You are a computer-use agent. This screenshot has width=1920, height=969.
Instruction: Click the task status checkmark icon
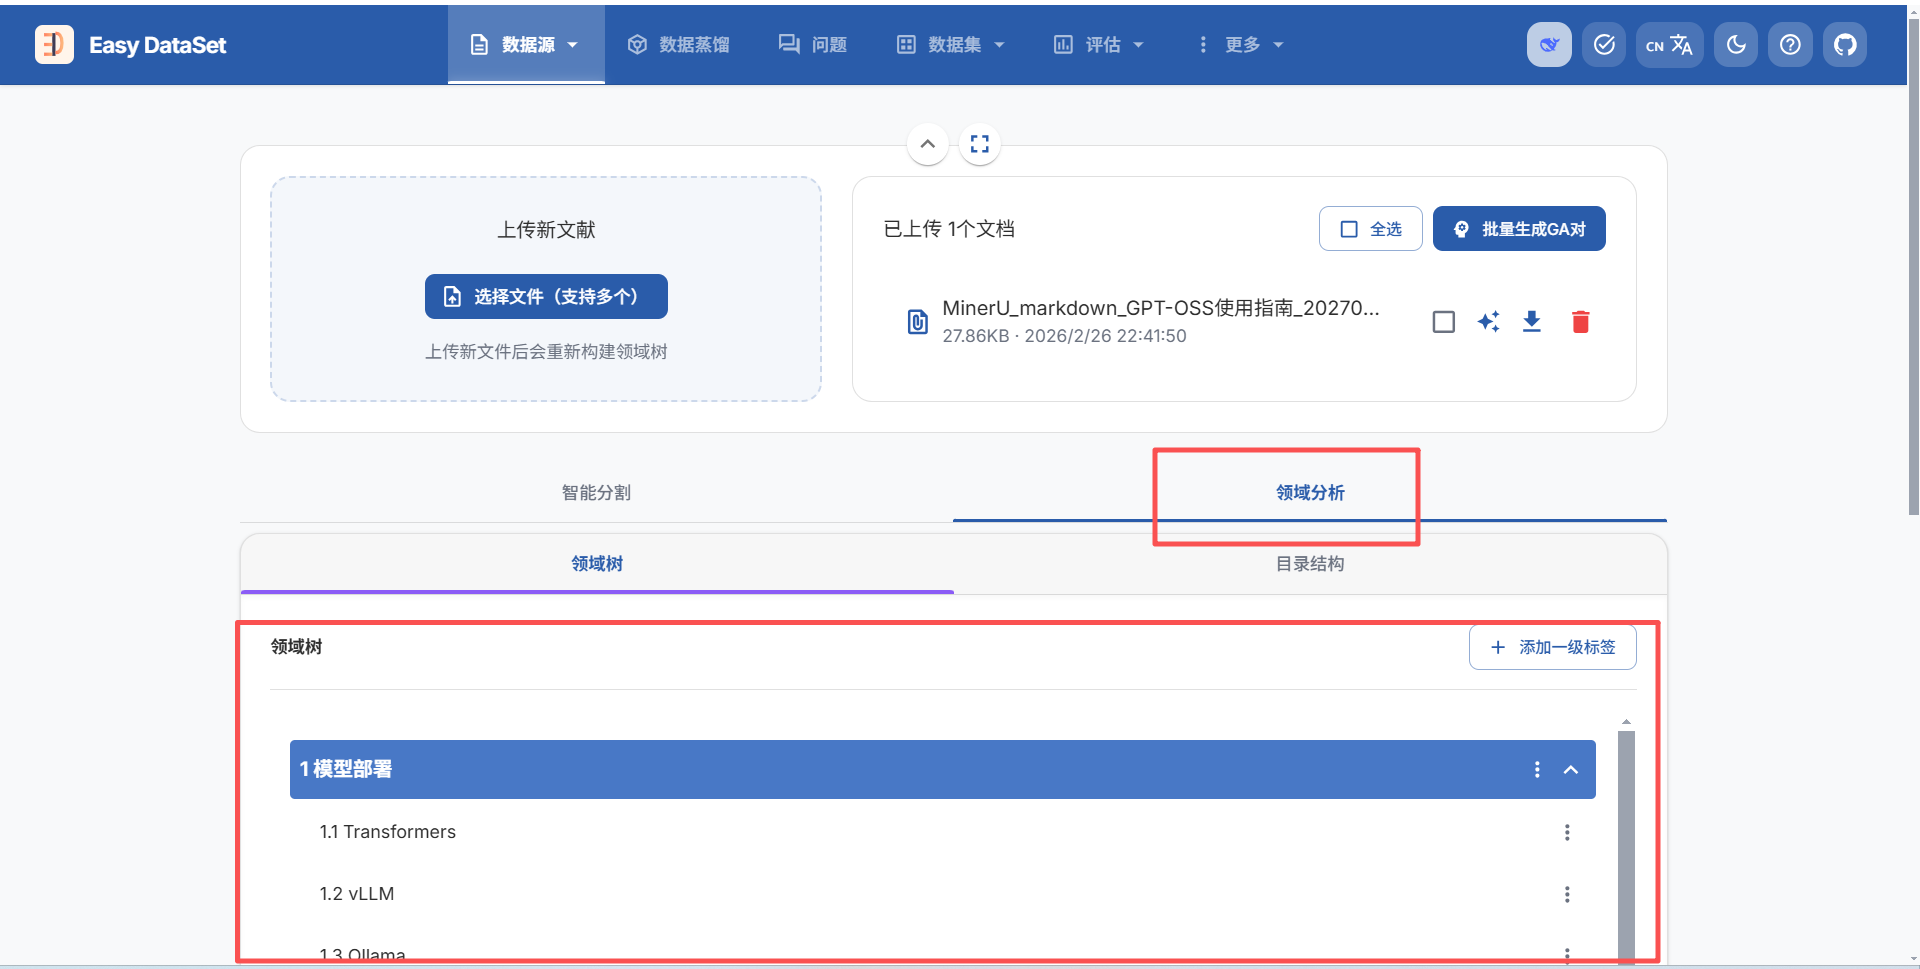tap(1604, 44)
